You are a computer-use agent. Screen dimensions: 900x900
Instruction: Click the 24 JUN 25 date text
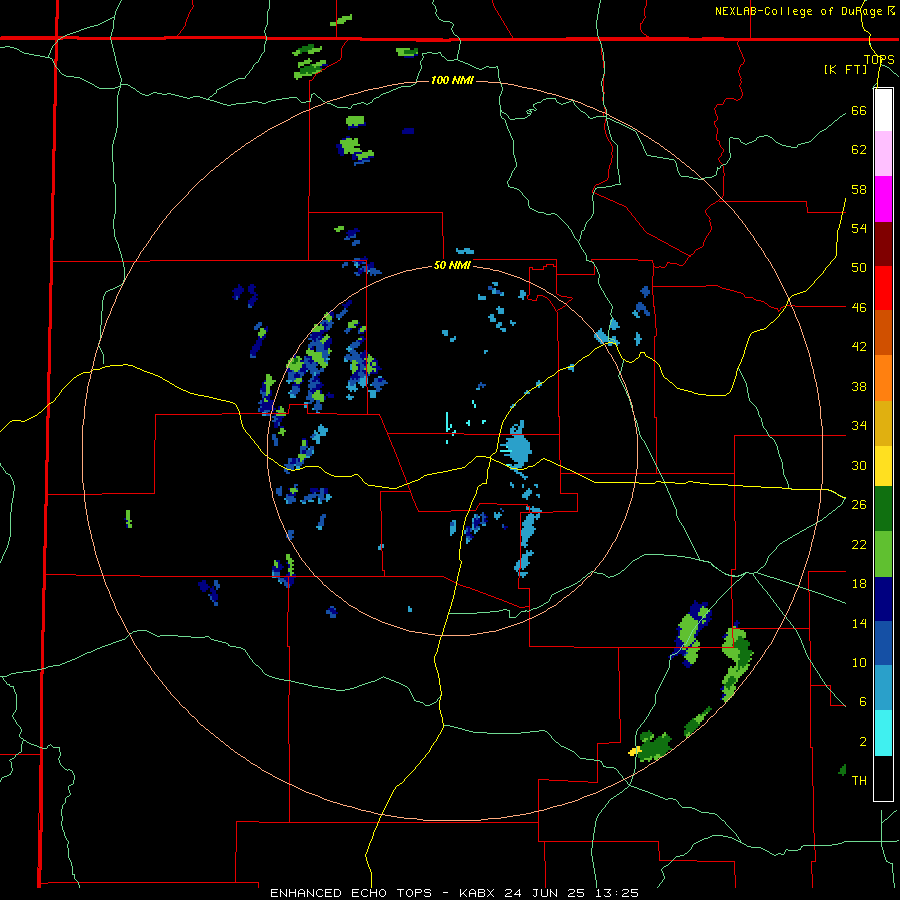pyautogui.click(x=544, y=893)
